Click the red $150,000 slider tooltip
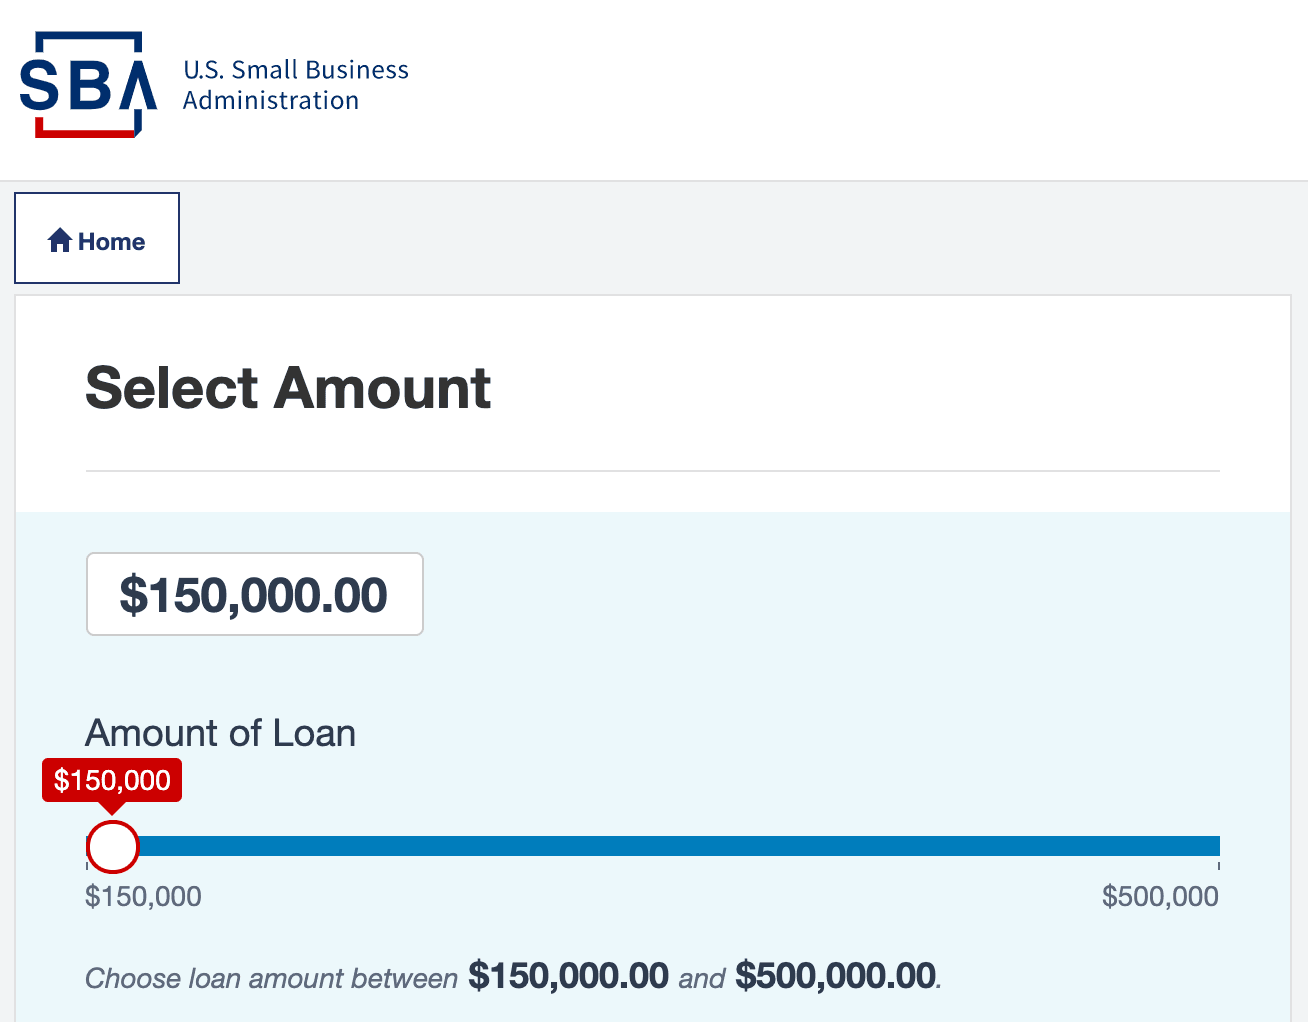 112,780
